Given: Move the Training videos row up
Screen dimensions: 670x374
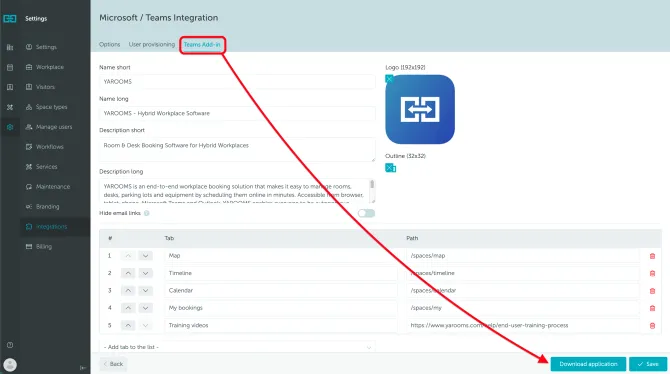Looking at the screenshot, I should point(128,325).
